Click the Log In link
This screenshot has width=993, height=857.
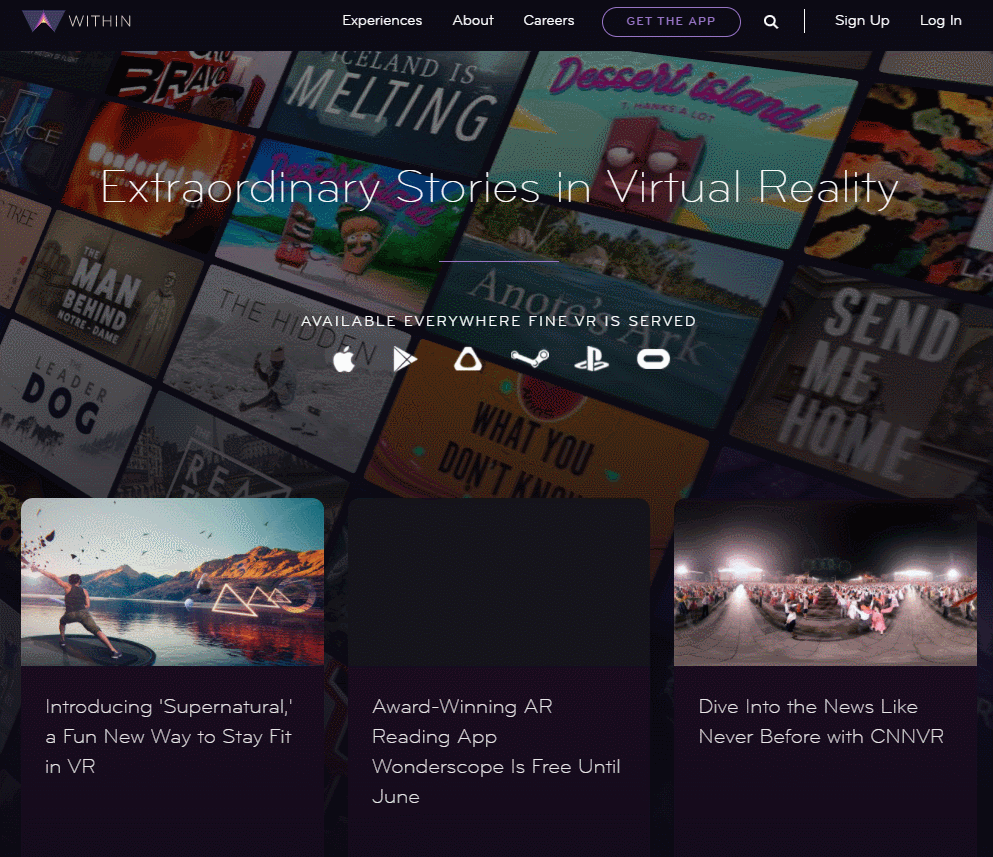click(940, 20)
